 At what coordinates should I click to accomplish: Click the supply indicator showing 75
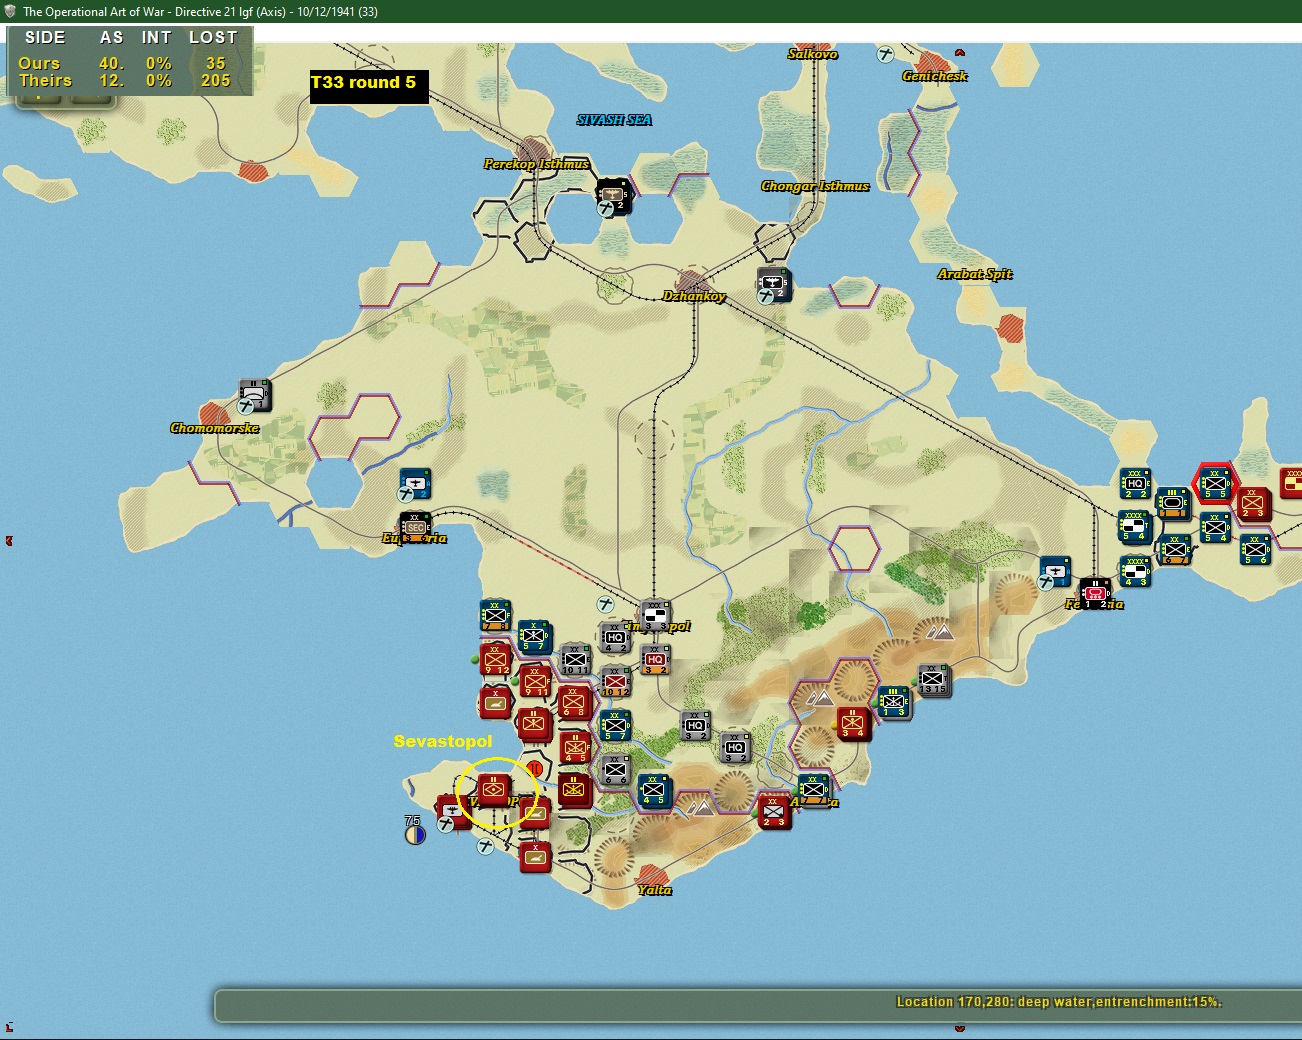coord(414,829)
